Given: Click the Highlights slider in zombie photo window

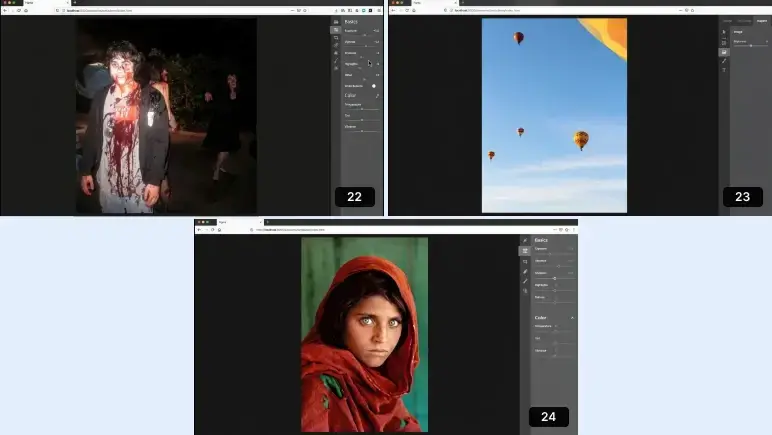Looking at the screenshot, I should click(362, 68).
